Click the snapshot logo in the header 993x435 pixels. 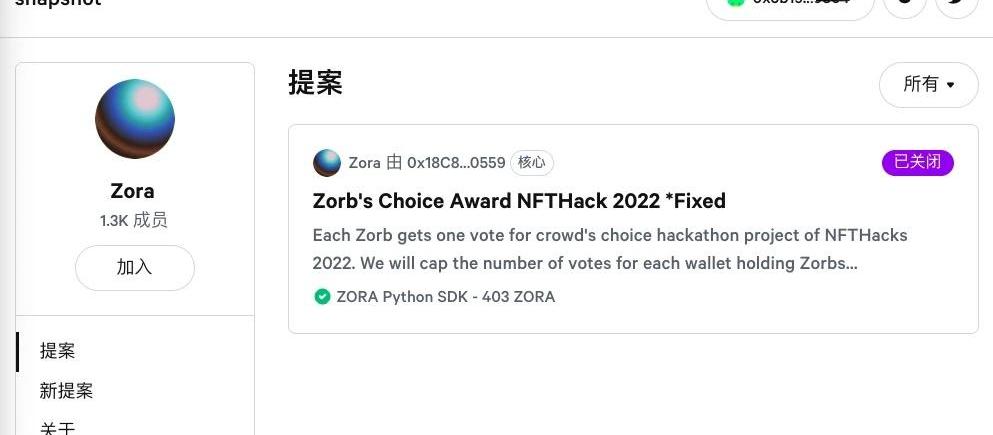click(x=58, y=3)
